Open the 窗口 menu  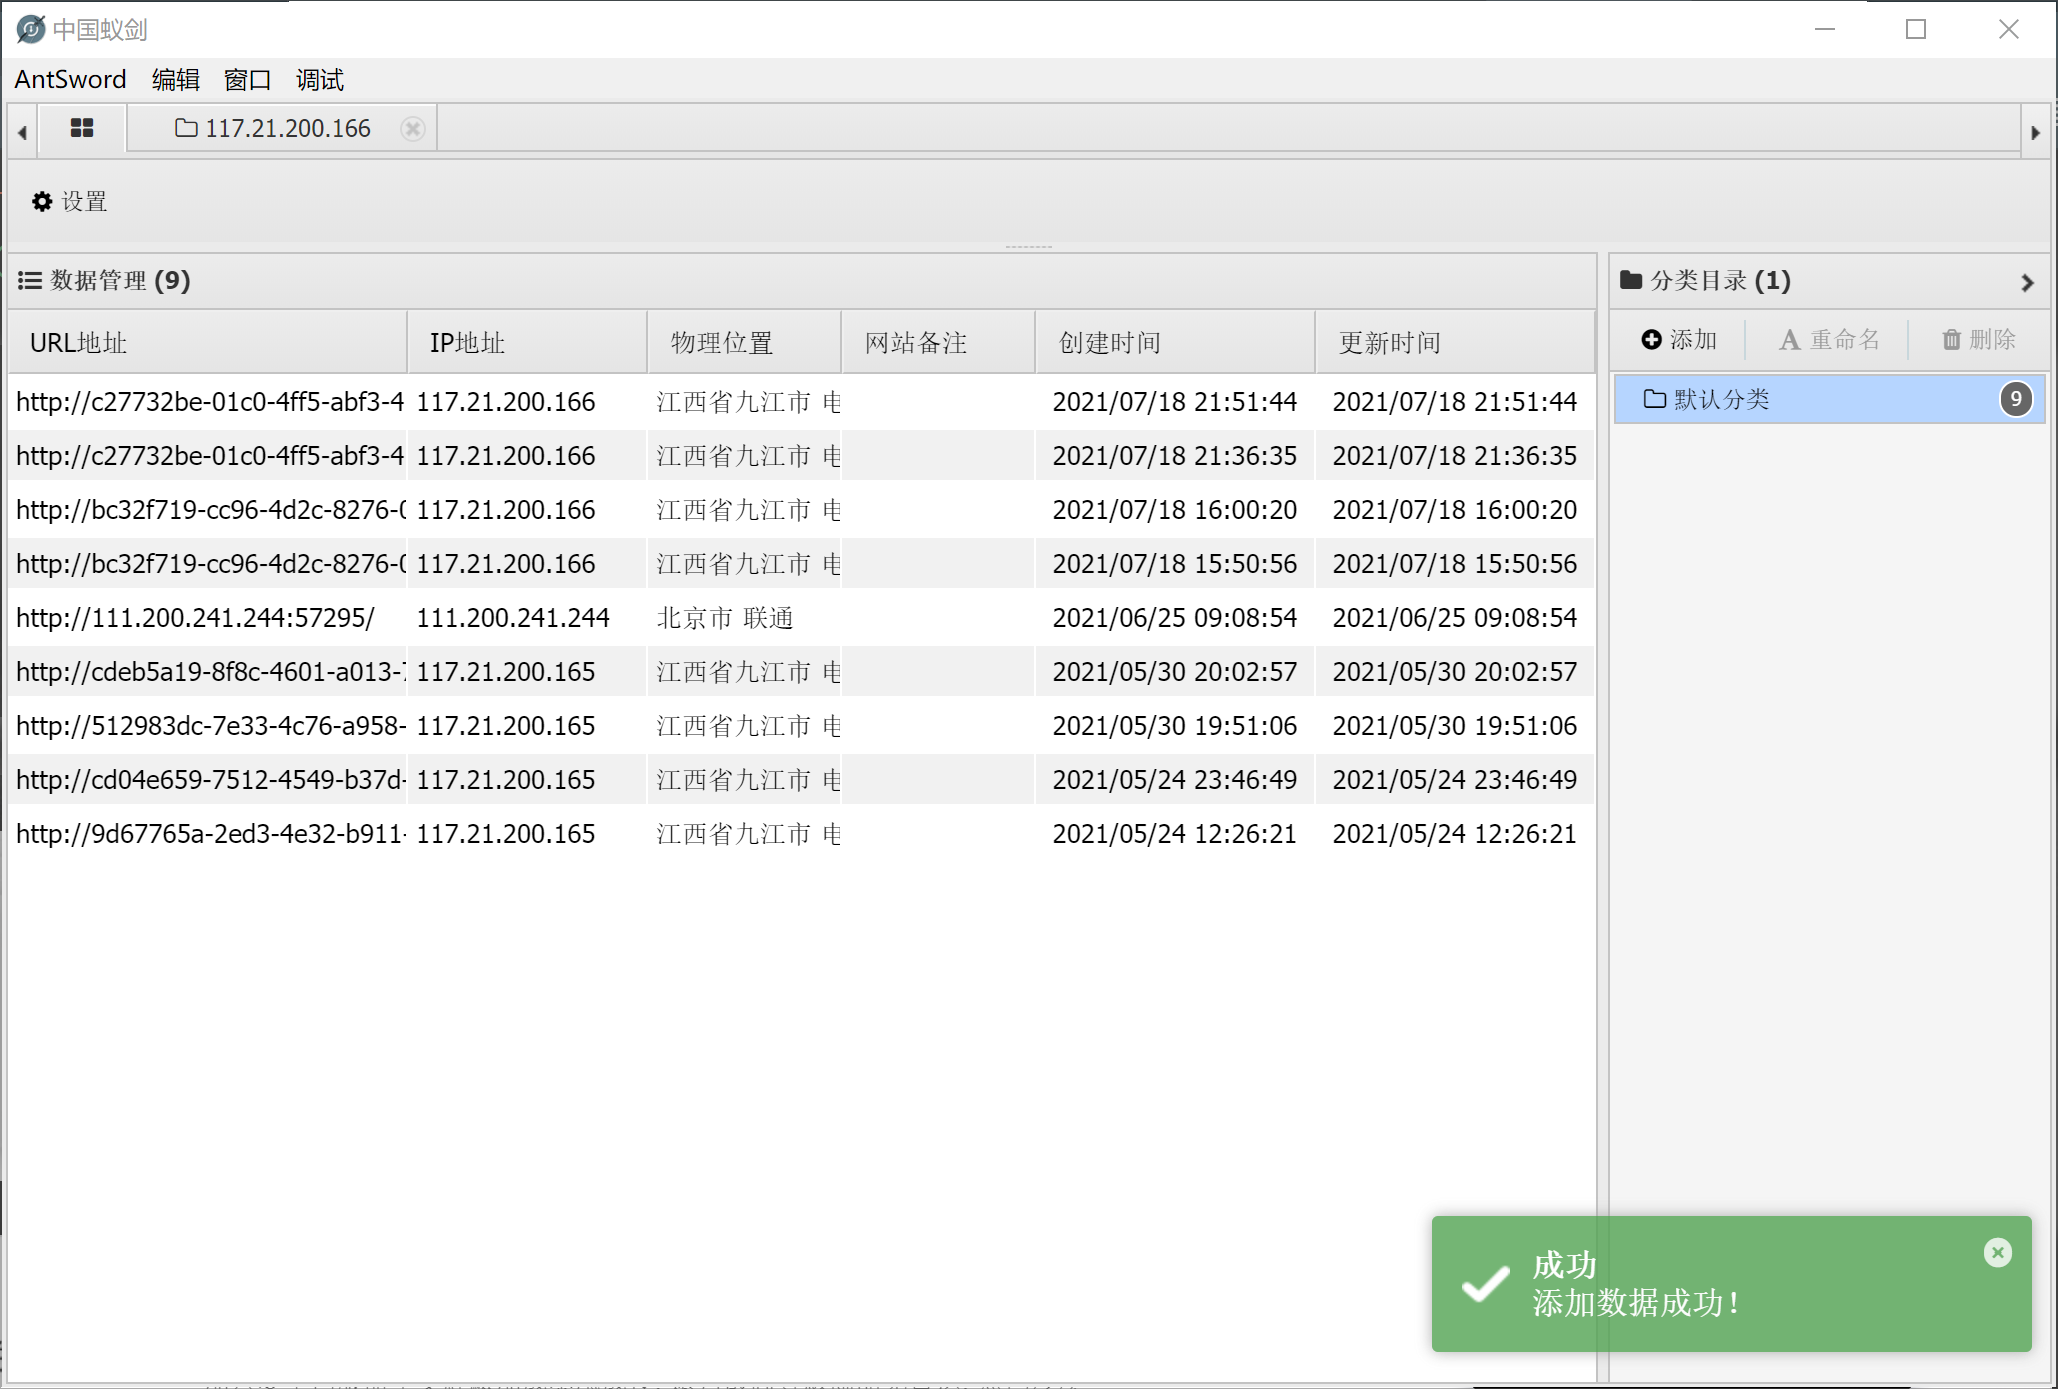[248, 80]
